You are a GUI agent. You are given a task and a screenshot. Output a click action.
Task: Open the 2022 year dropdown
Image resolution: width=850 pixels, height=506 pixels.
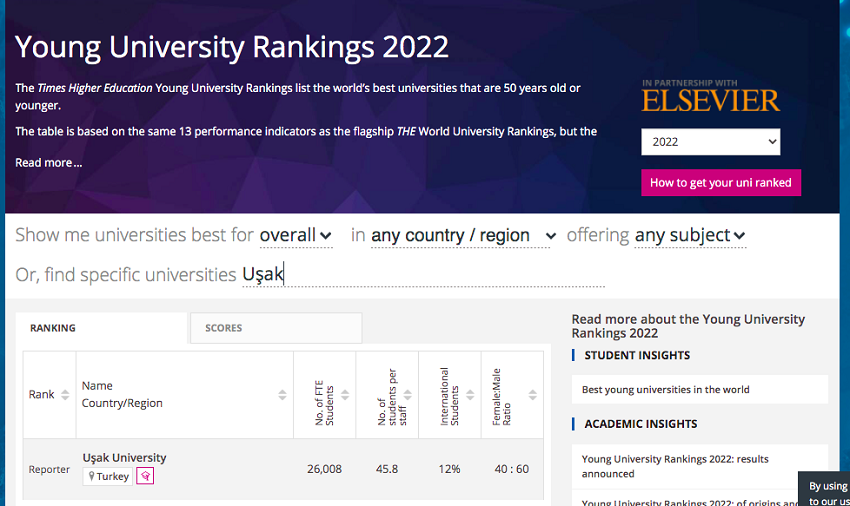click(710, 142)
